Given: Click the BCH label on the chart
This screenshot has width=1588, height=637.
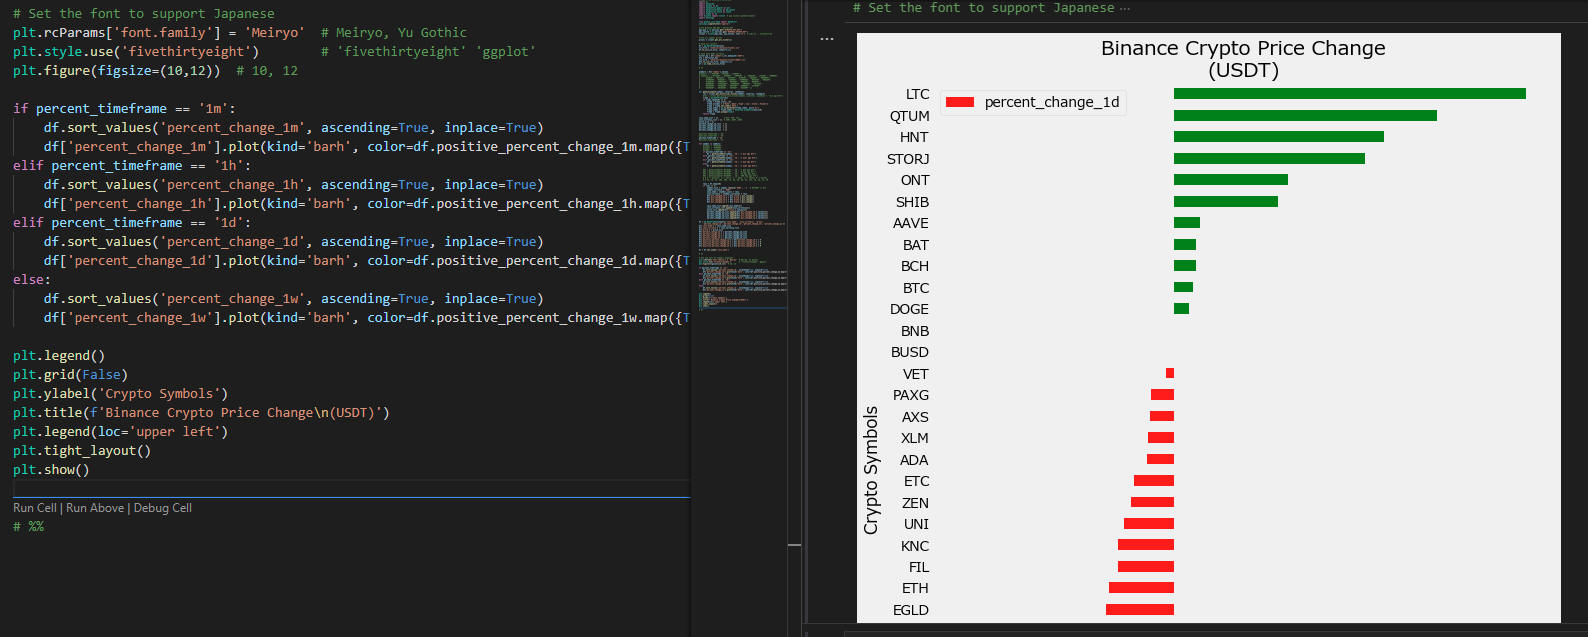Looking at the screenshot, I should pos(915,266).
